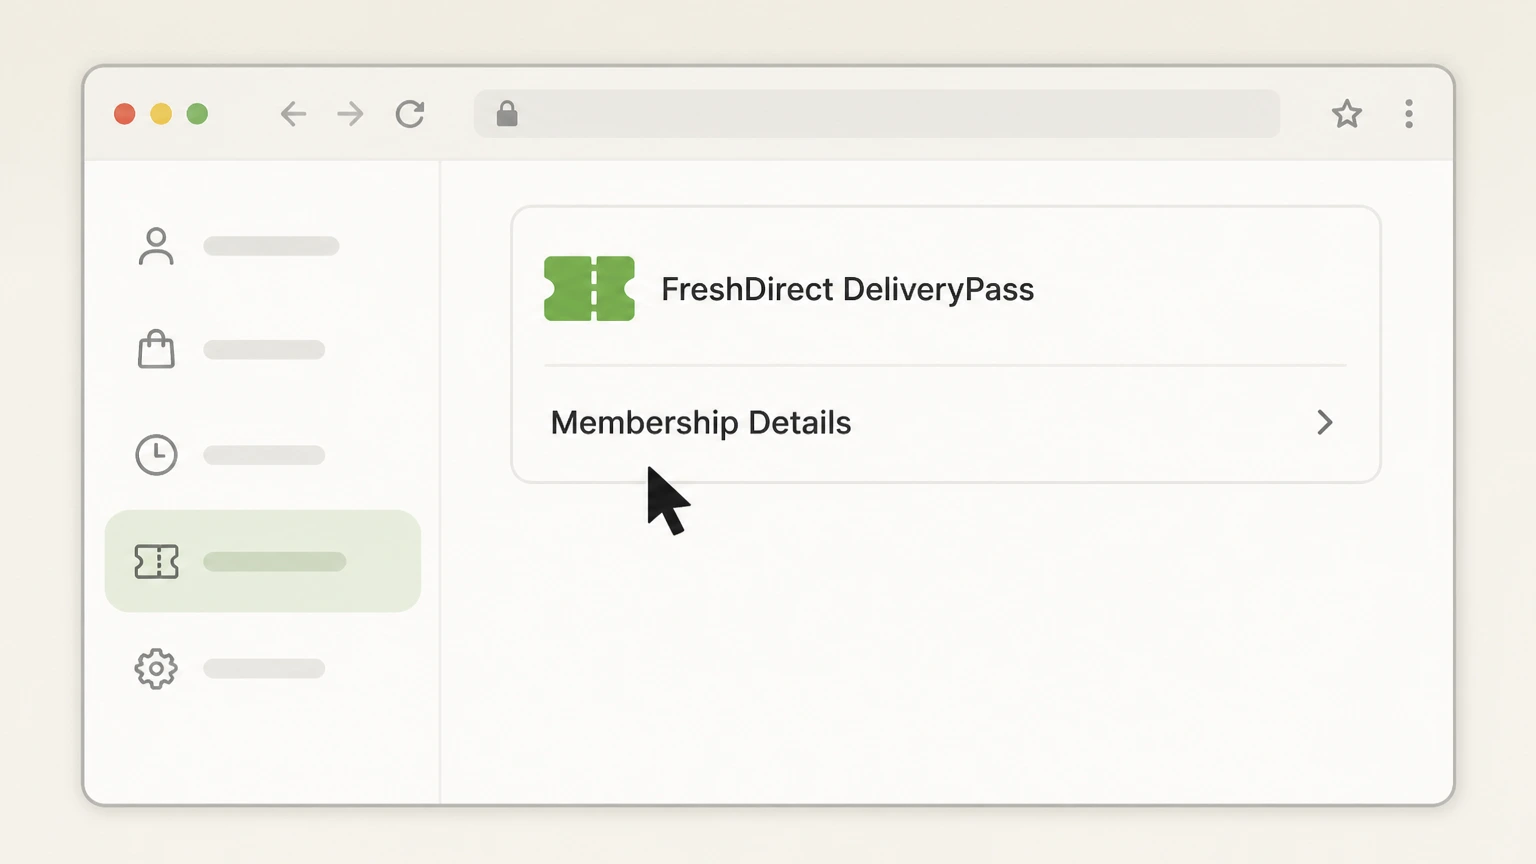Maximize window with green button
The image size is (1536, 864).
coord(198,114)
